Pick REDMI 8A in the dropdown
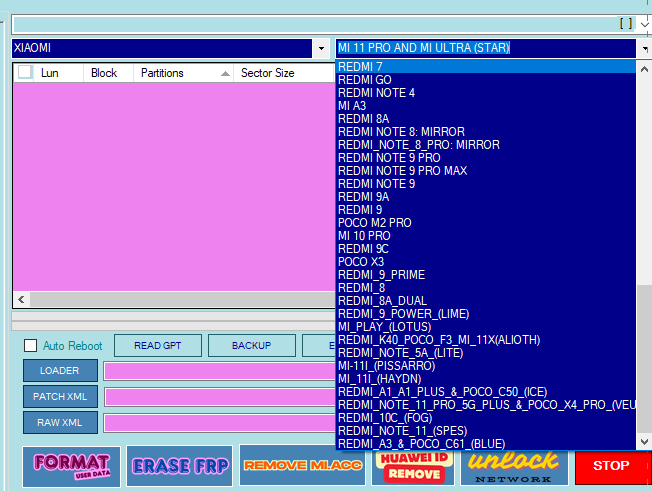The image size is (652, 491). (486, 119)
